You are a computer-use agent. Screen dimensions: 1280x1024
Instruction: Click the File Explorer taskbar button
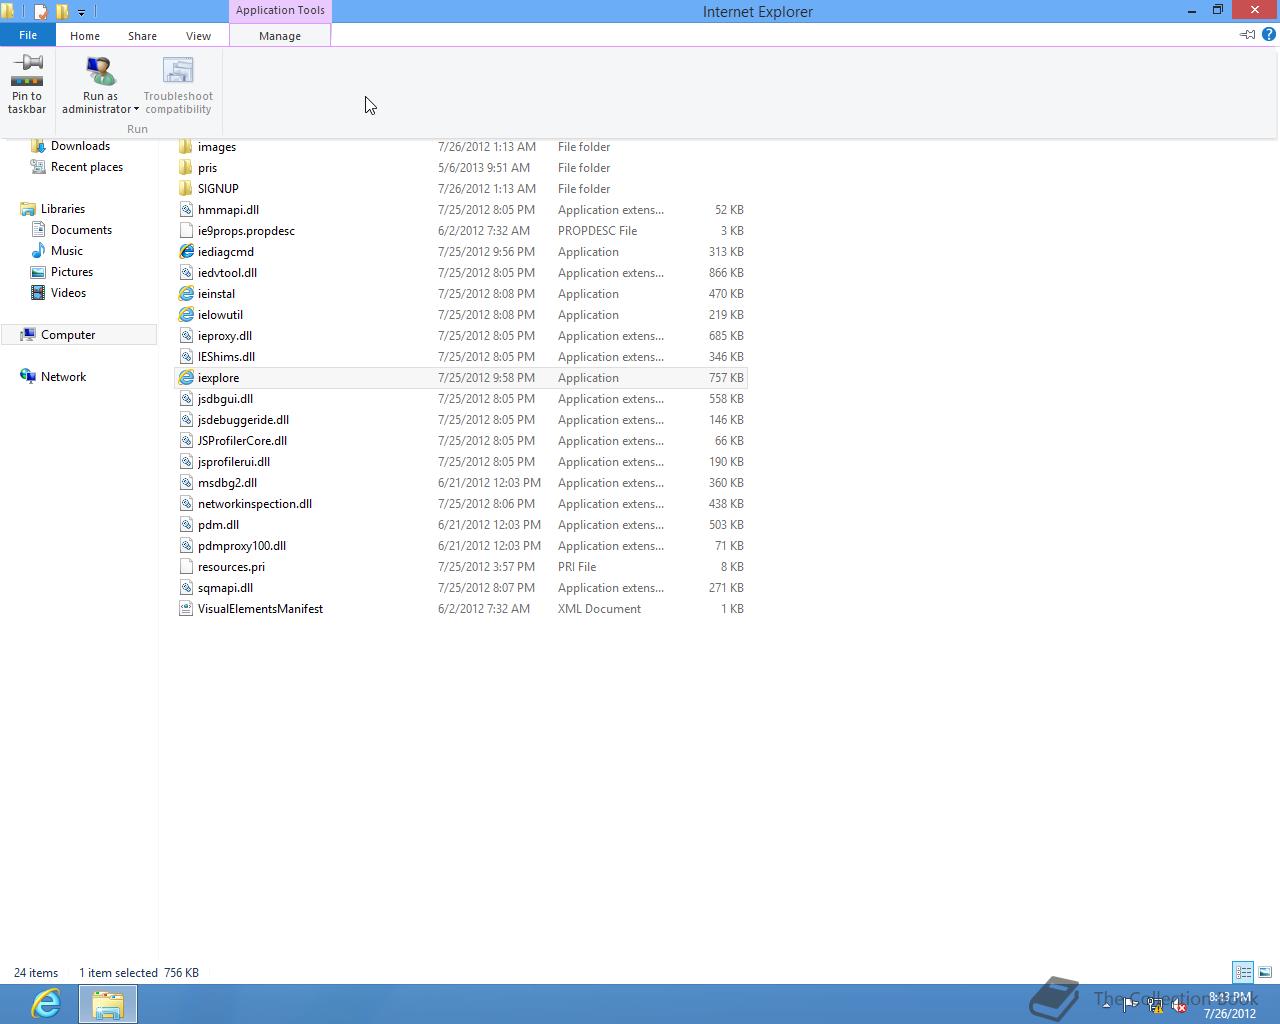pos(108,1004)
